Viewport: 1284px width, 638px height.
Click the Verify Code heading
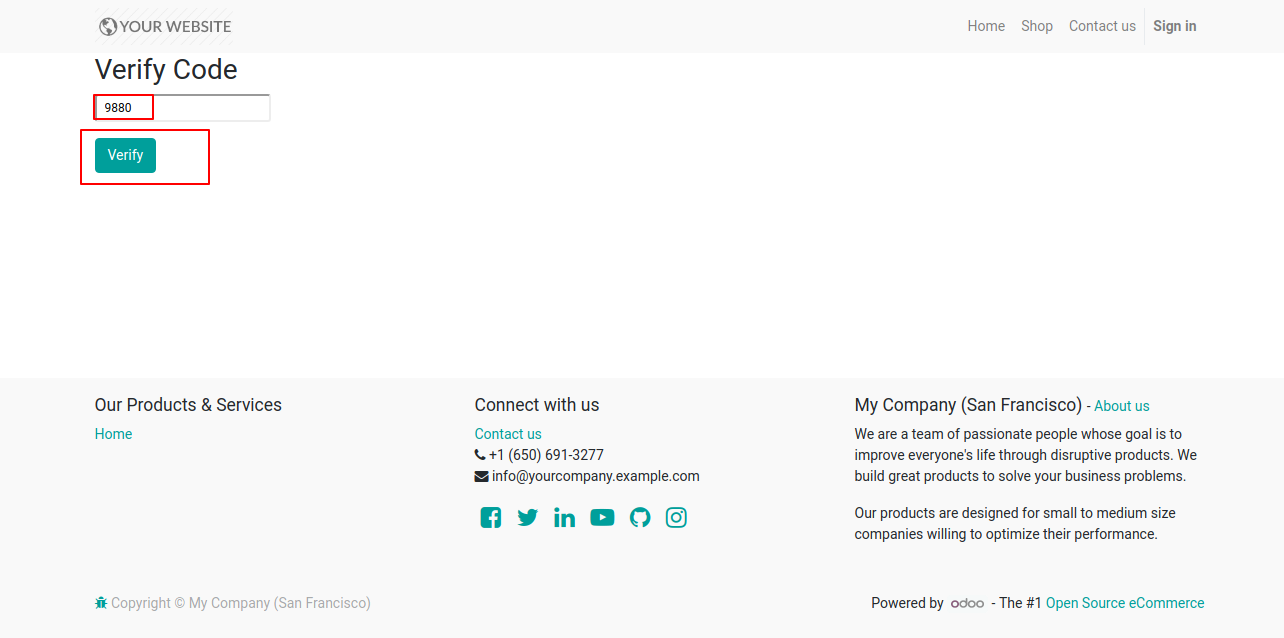point(166,70)
